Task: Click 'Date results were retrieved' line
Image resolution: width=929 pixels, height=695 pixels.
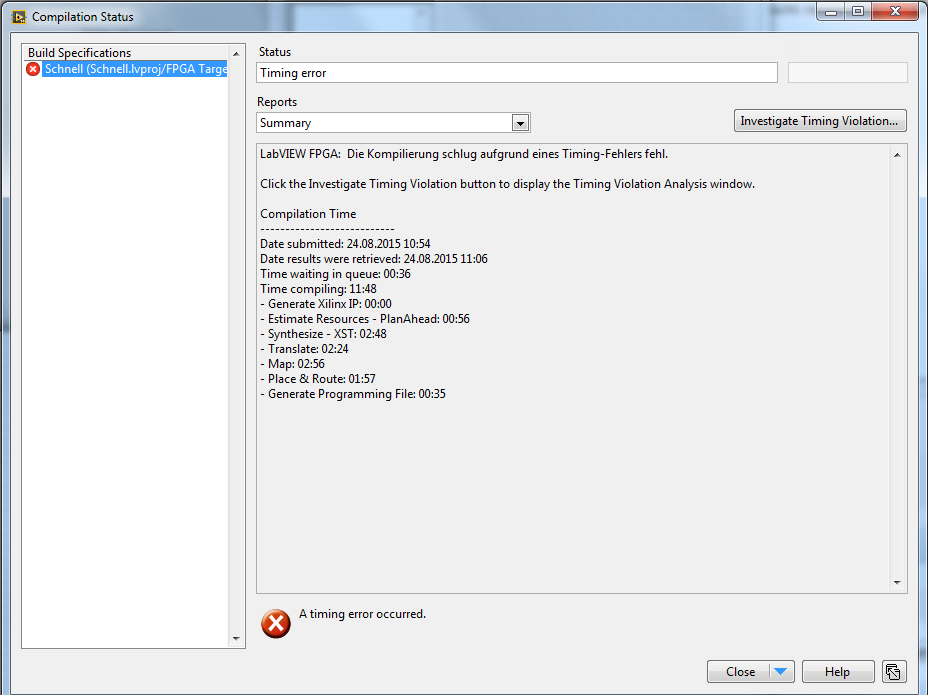Action: point(373,259)
